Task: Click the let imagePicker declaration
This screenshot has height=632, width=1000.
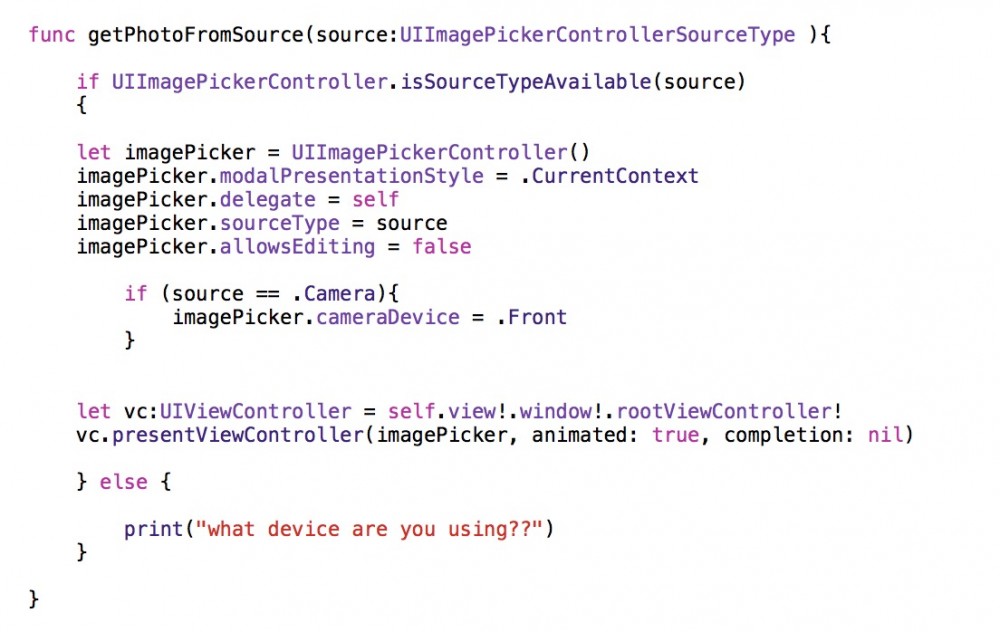Action: [x=166, y=152]
